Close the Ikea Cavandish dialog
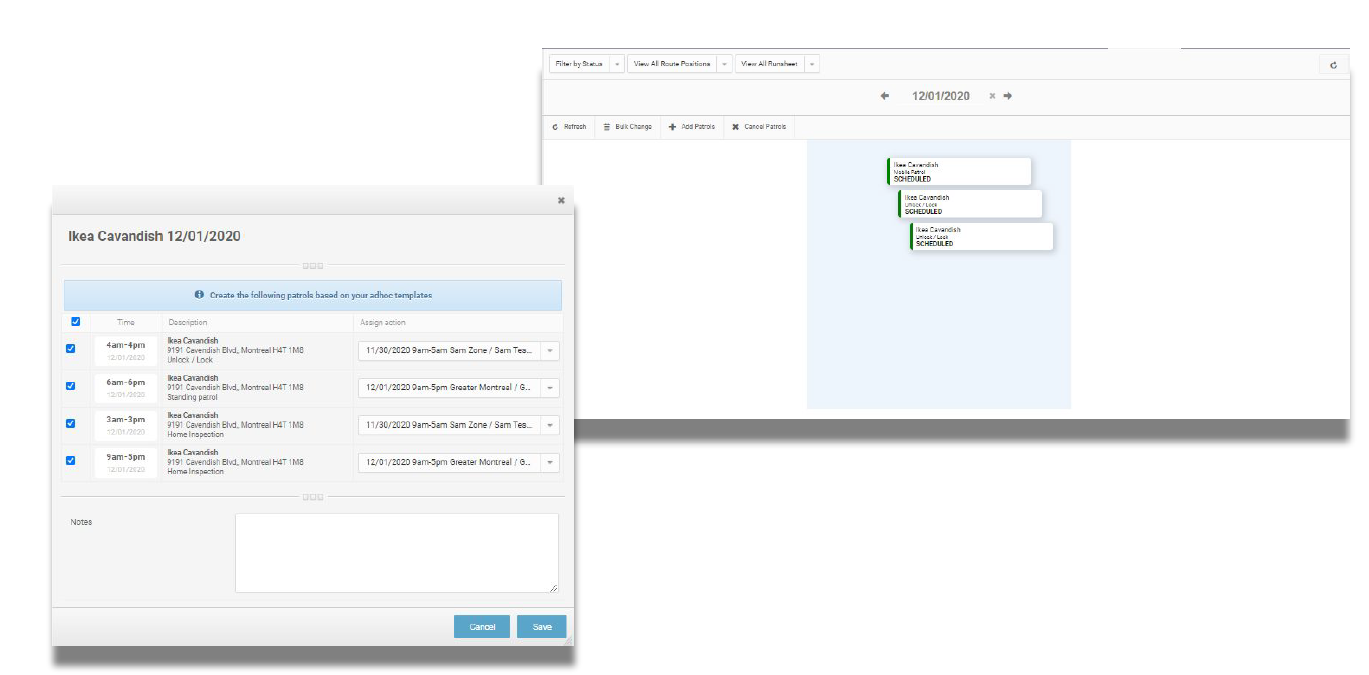The image size is (1369, 675). pyautogui.click(x=561, y=201)
